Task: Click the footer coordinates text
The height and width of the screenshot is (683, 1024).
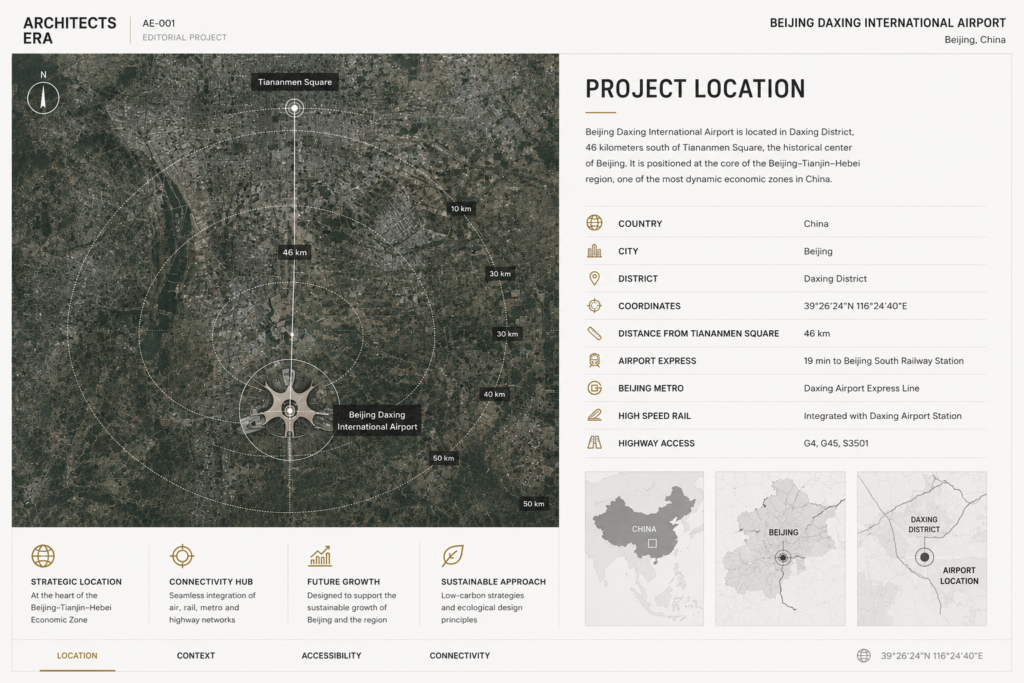Action: [x=932, y=656]
